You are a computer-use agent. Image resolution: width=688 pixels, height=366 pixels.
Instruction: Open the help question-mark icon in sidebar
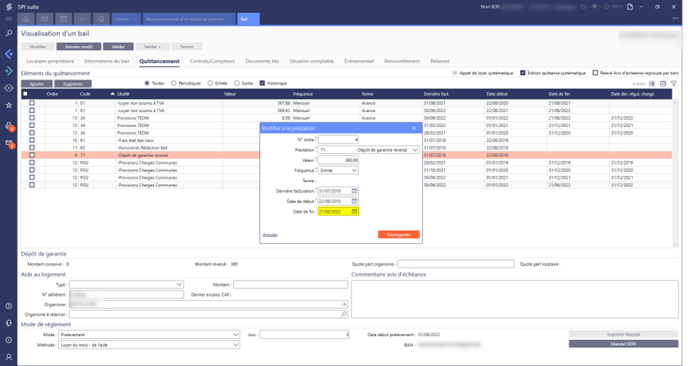(x=8, y=306)
